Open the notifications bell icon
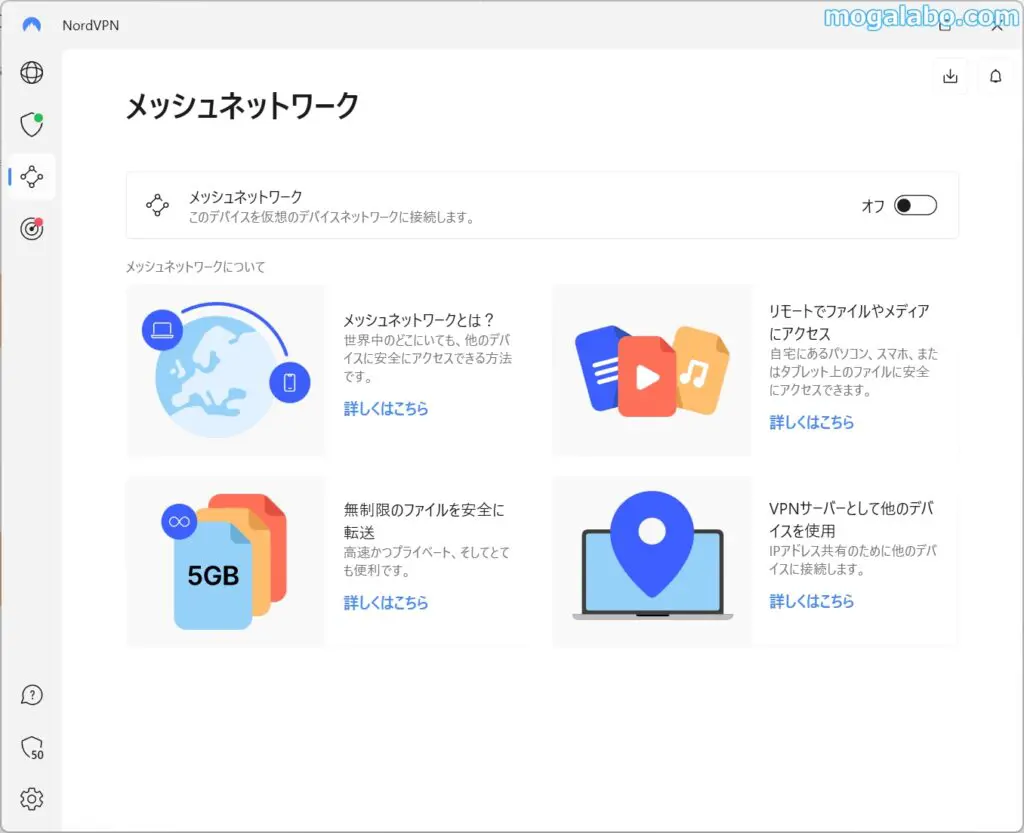 pyautogui.click(x=995, y=76)
